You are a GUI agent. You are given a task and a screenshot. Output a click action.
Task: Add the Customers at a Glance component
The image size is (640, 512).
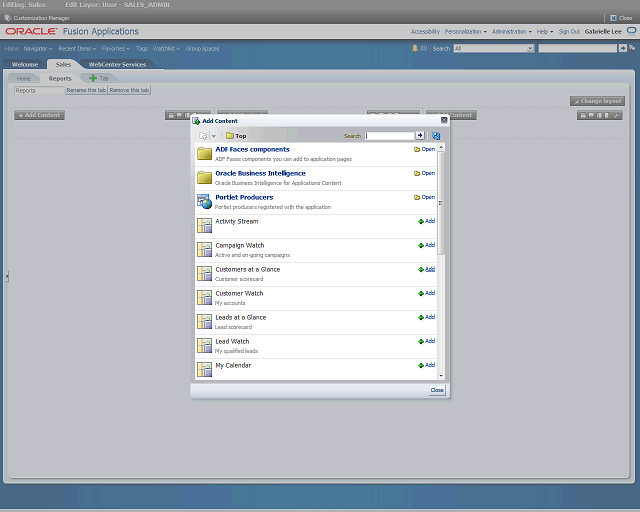427,269
